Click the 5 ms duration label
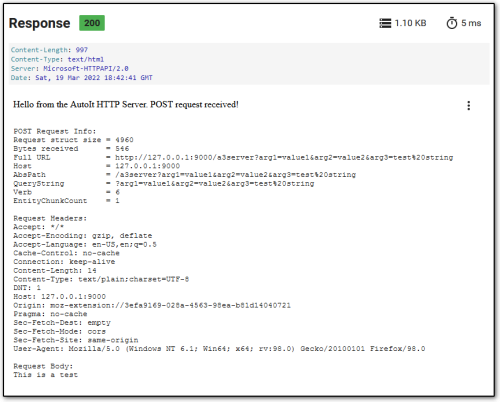The height and width of the screenshot is (402, 500). pyautogui.click(x=471, y=23)
